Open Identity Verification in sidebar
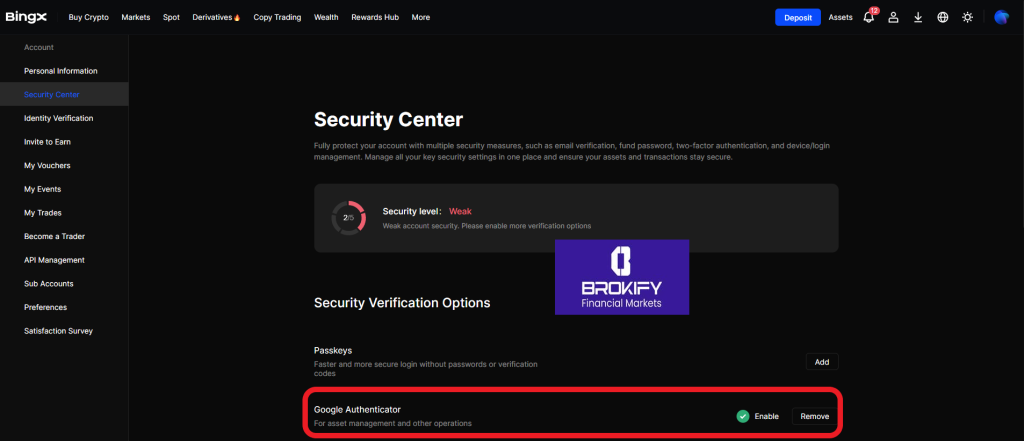The height and width of the screenshot is (441, 1024). click(x=59, y=118)
